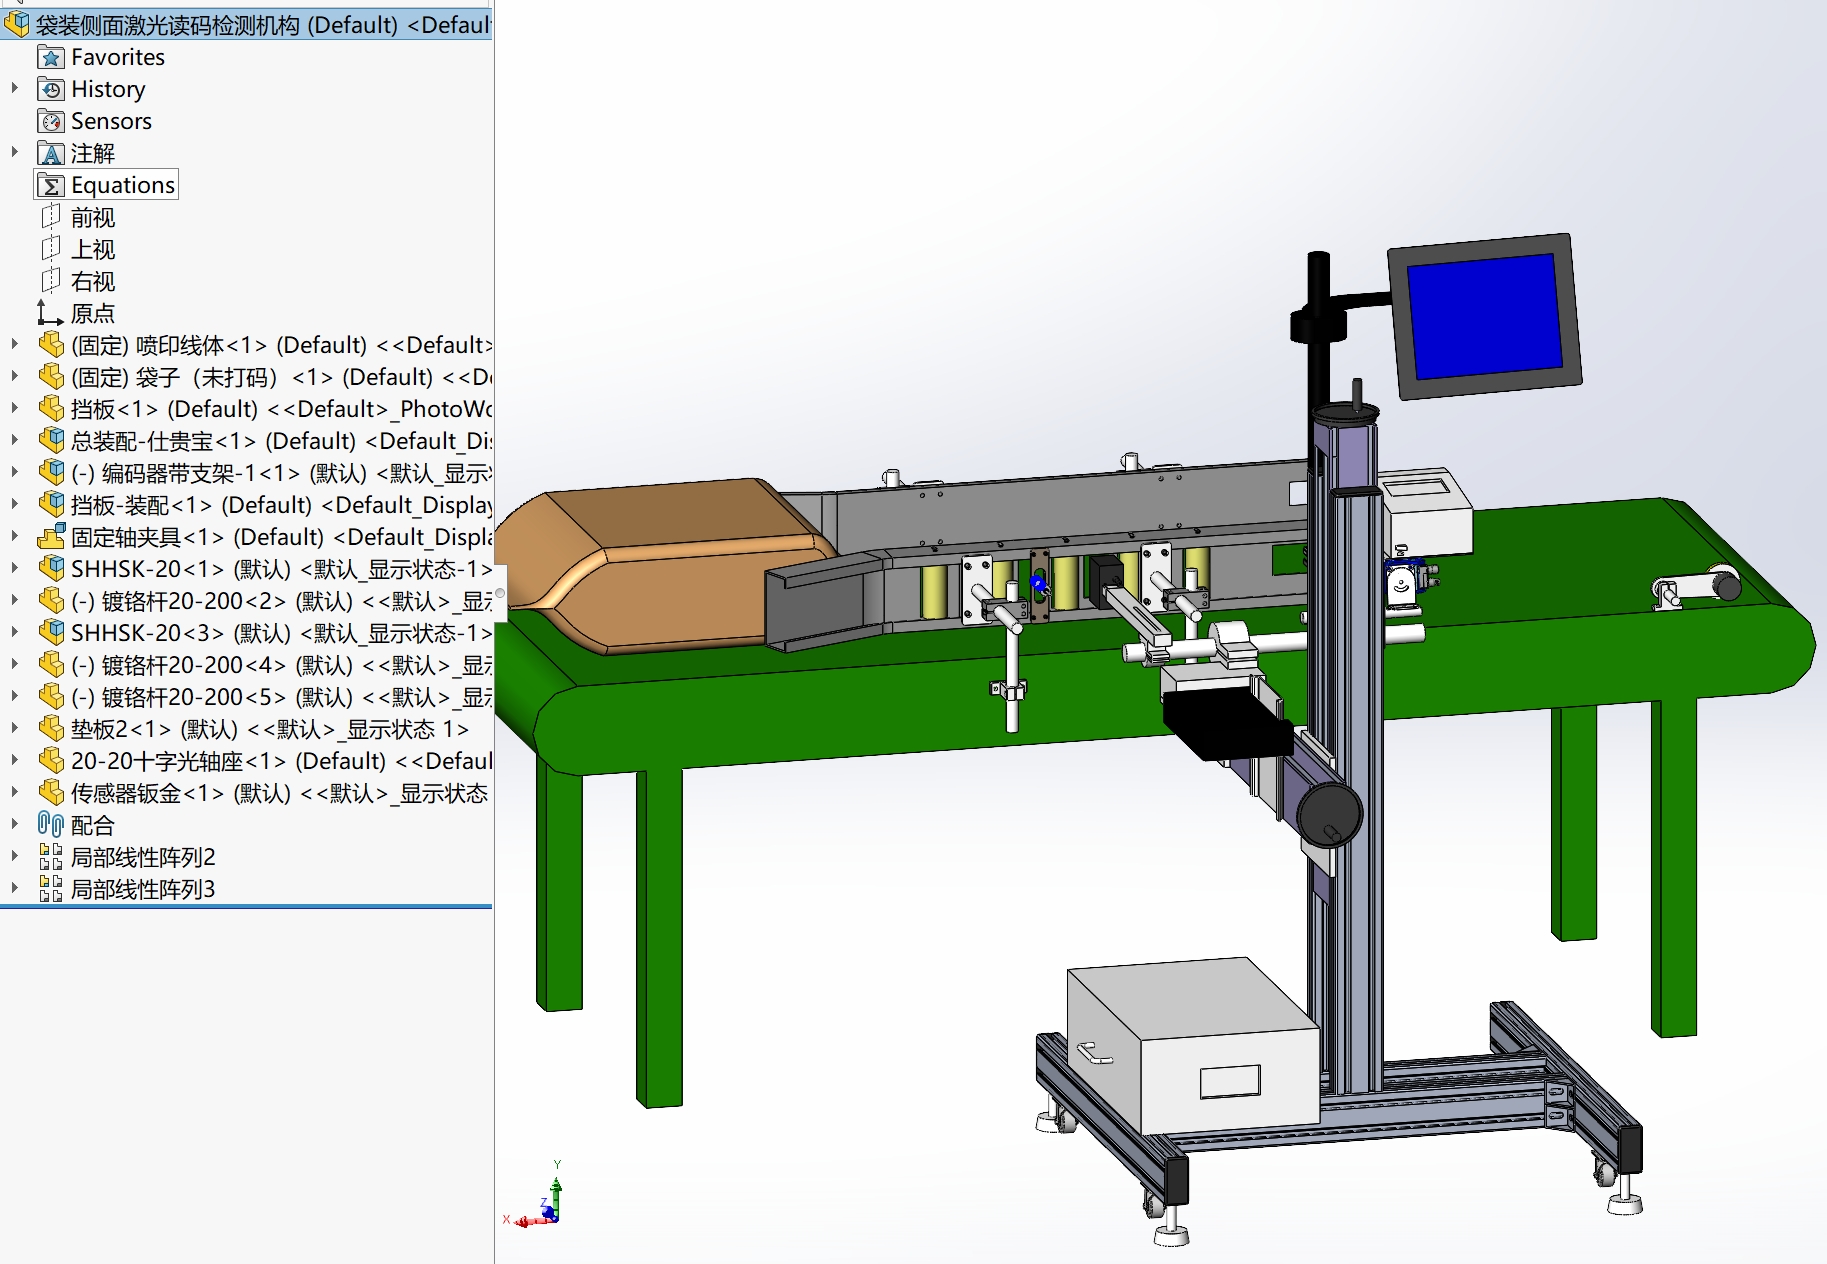
Task: Click the 20-20十字光轴座<1> part icon
Action: [51, 761]
